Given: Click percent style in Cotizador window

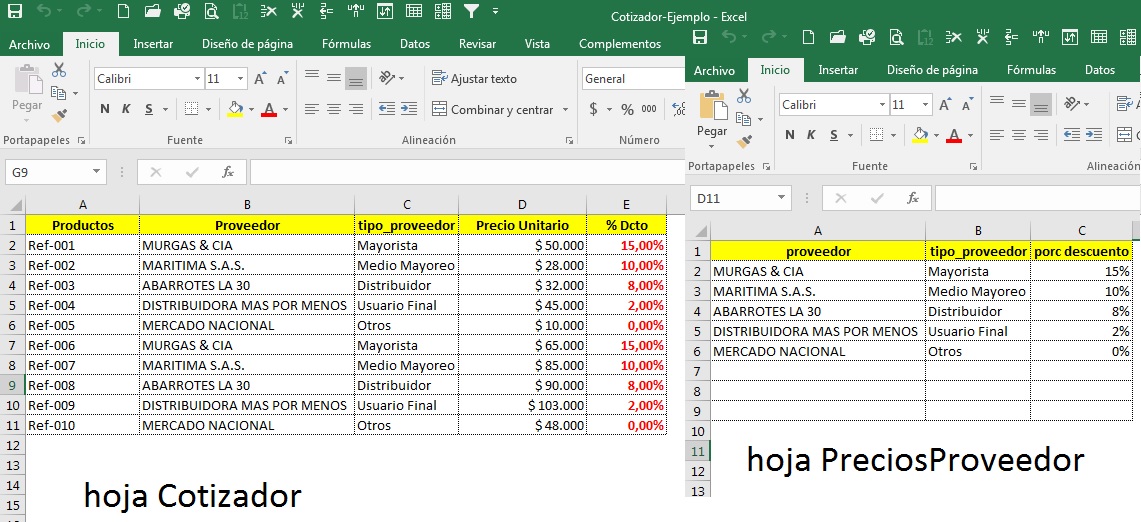Looking at the screenshot, I should pyautogui.click(x=627, y=109).
